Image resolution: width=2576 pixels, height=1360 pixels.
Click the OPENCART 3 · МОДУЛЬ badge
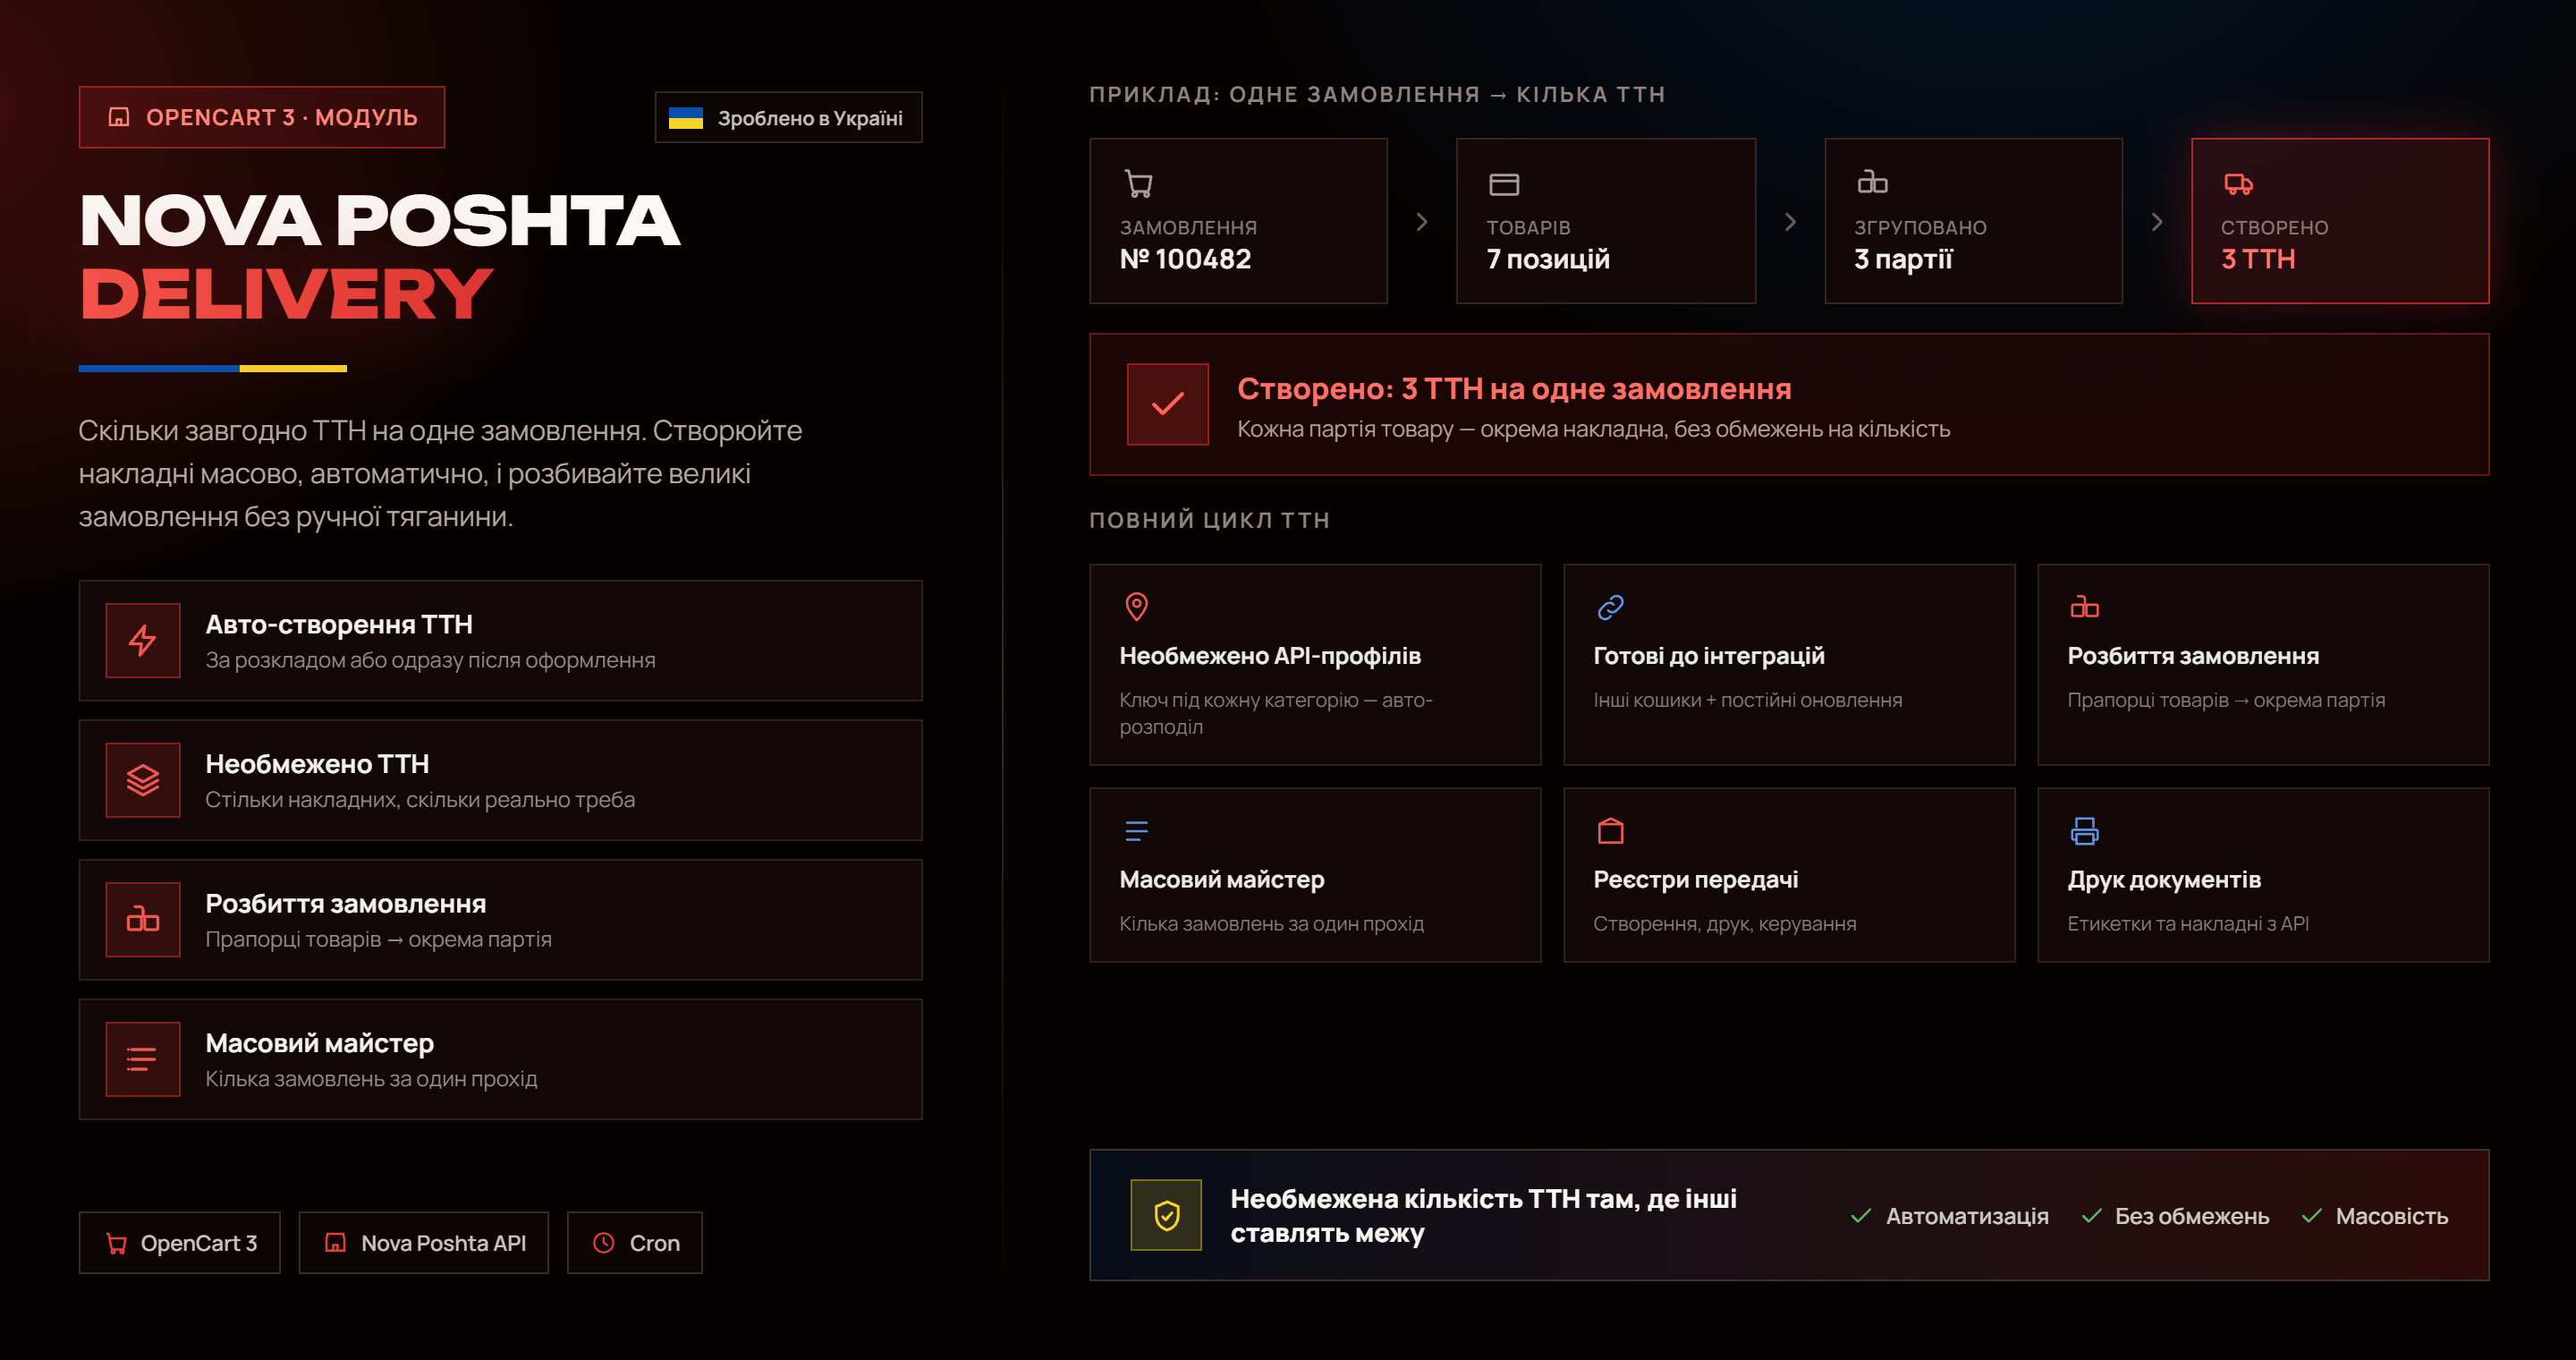click(x=262, y=117)
